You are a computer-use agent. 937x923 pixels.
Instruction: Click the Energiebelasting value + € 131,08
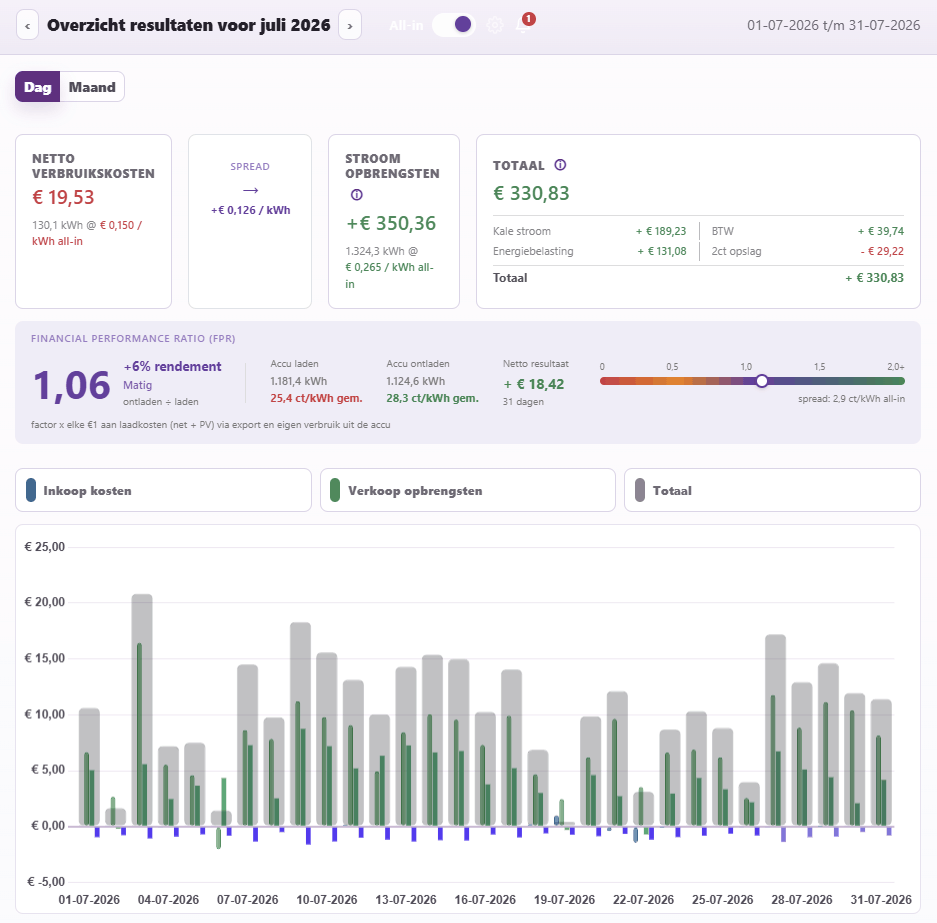(662, 252)
